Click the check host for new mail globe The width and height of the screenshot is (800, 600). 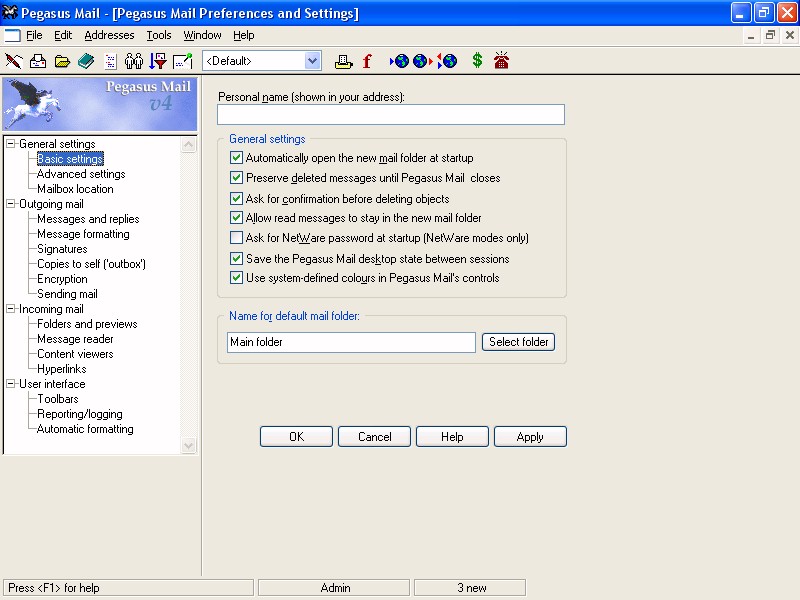coord(399,61)
